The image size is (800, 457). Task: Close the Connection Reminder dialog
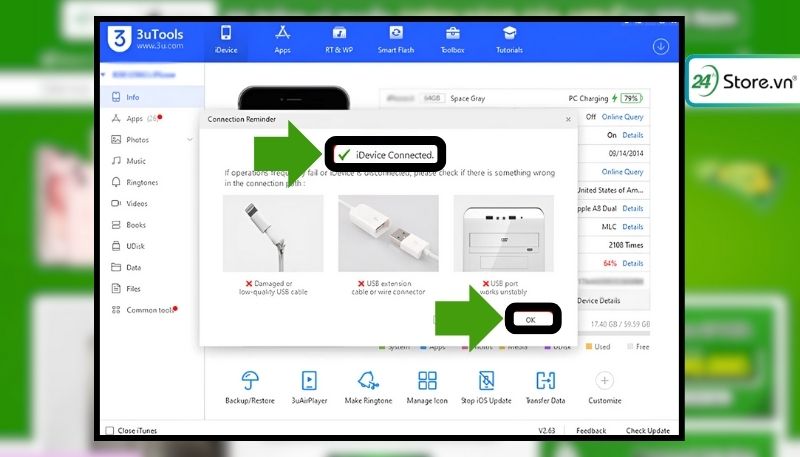(568, 119)
